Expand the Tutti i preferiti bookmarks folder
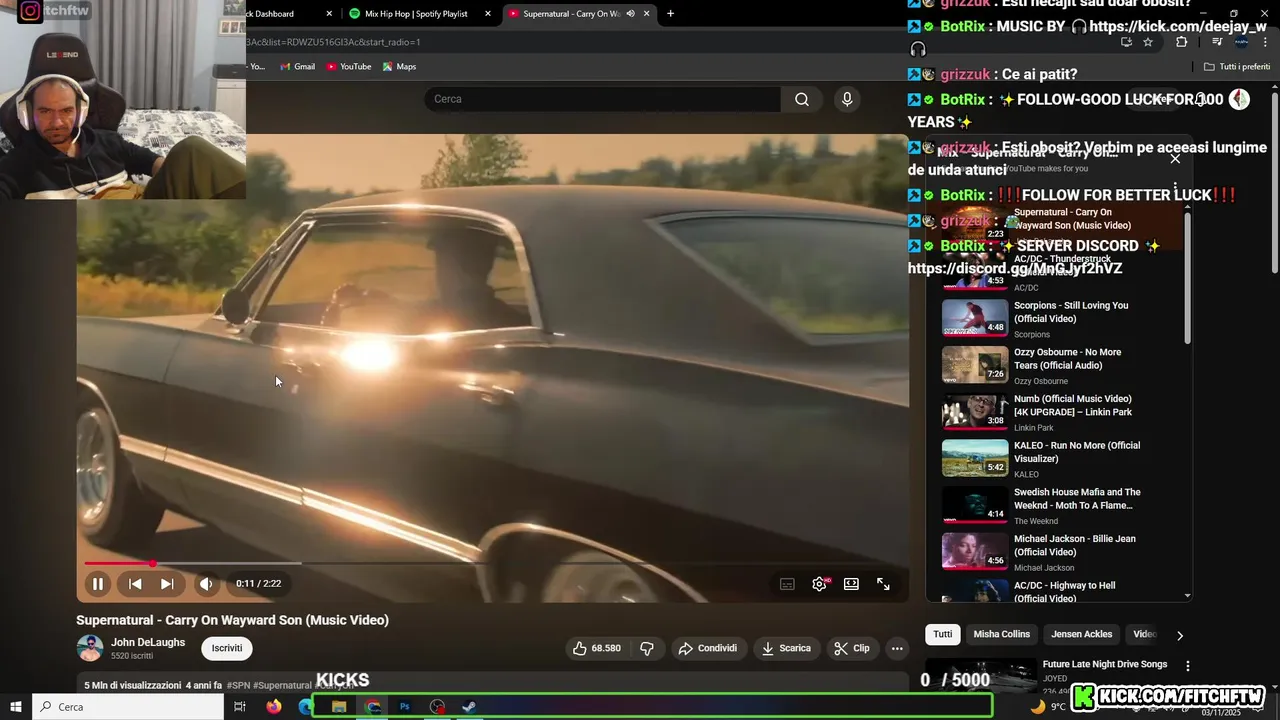 click(x=1237, y=67)
